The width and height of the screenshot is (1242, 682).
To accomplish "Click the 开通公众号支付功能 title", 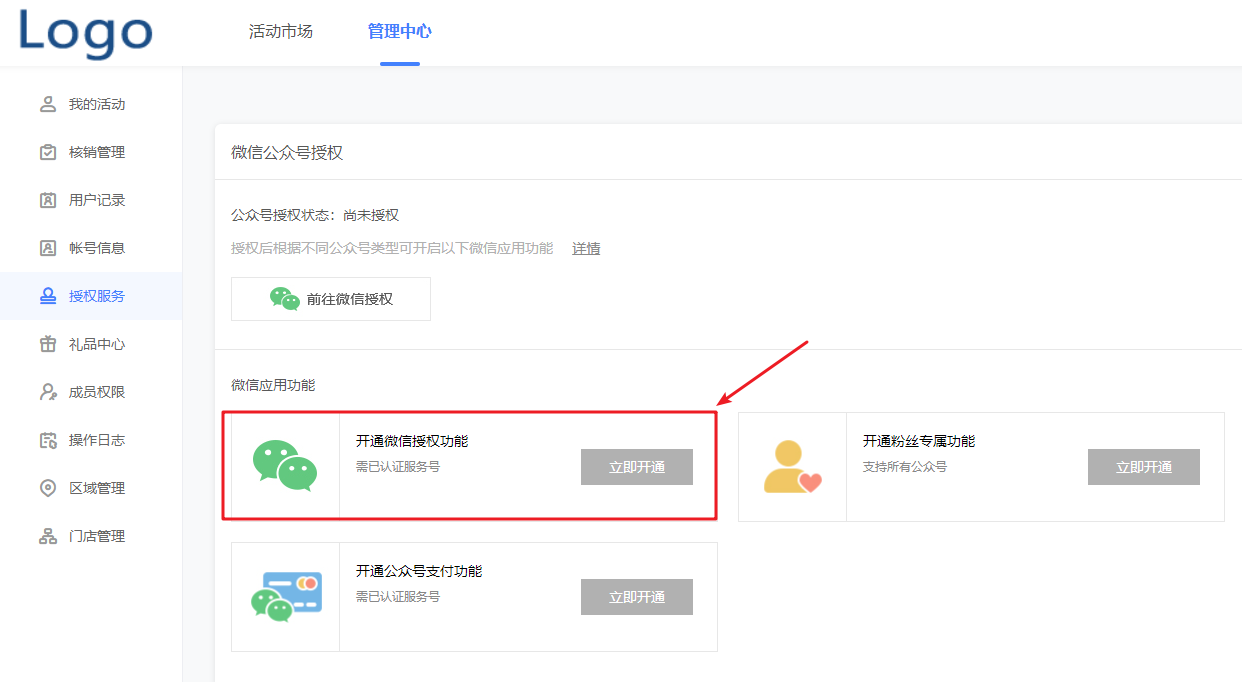I will point(419,571).
